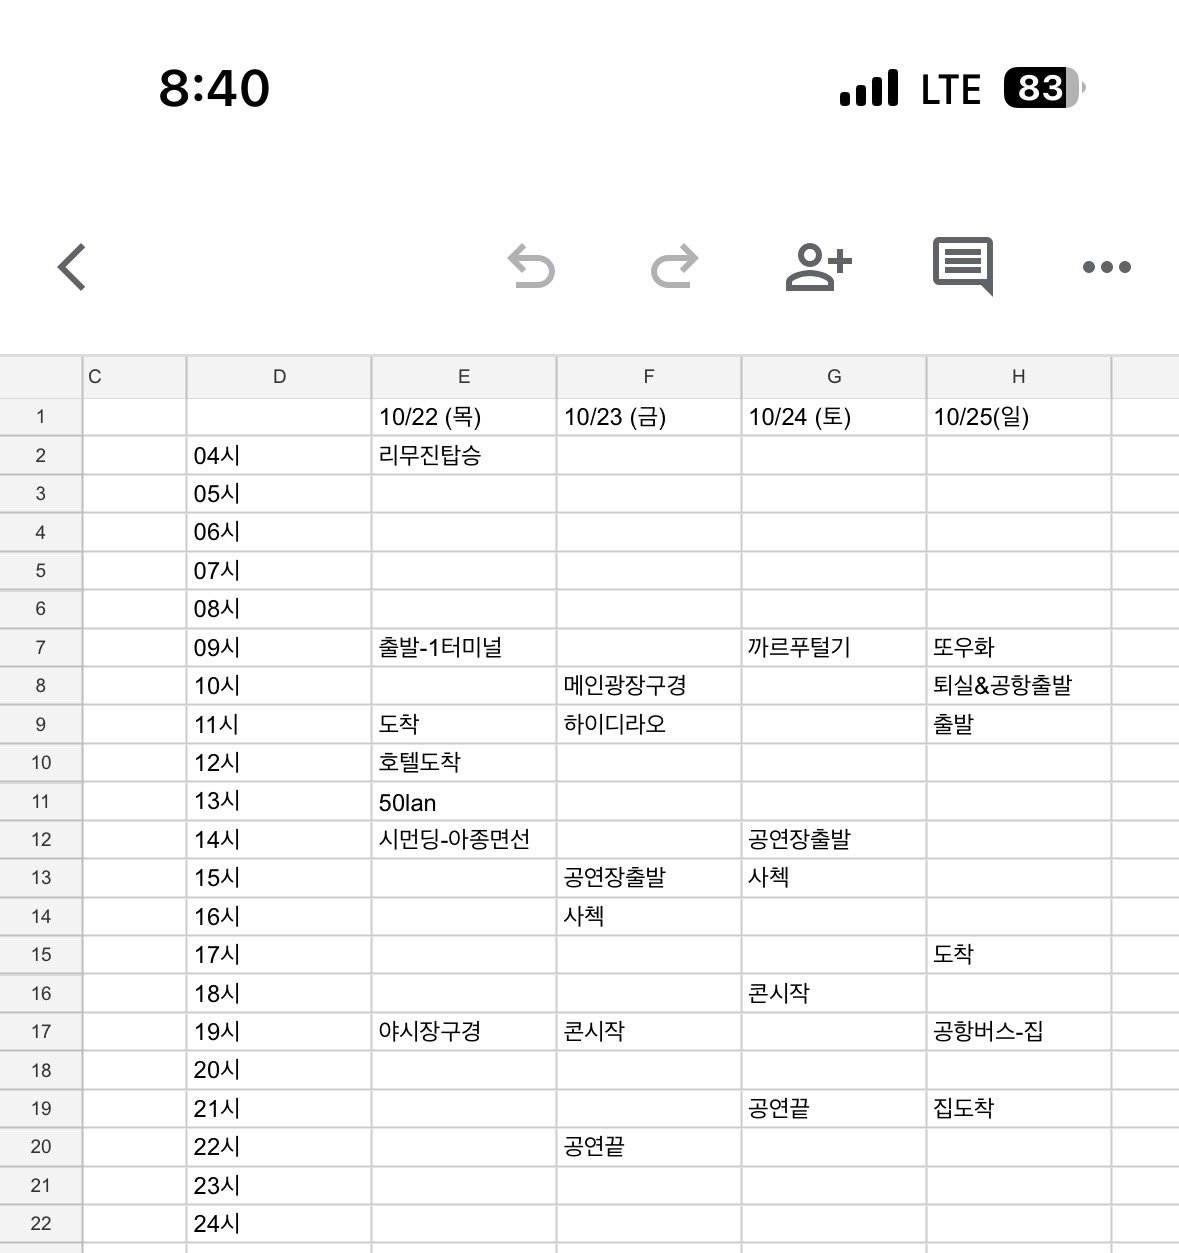
Task: Open the three-dot more options menu
Action: tap(1107, 267)
